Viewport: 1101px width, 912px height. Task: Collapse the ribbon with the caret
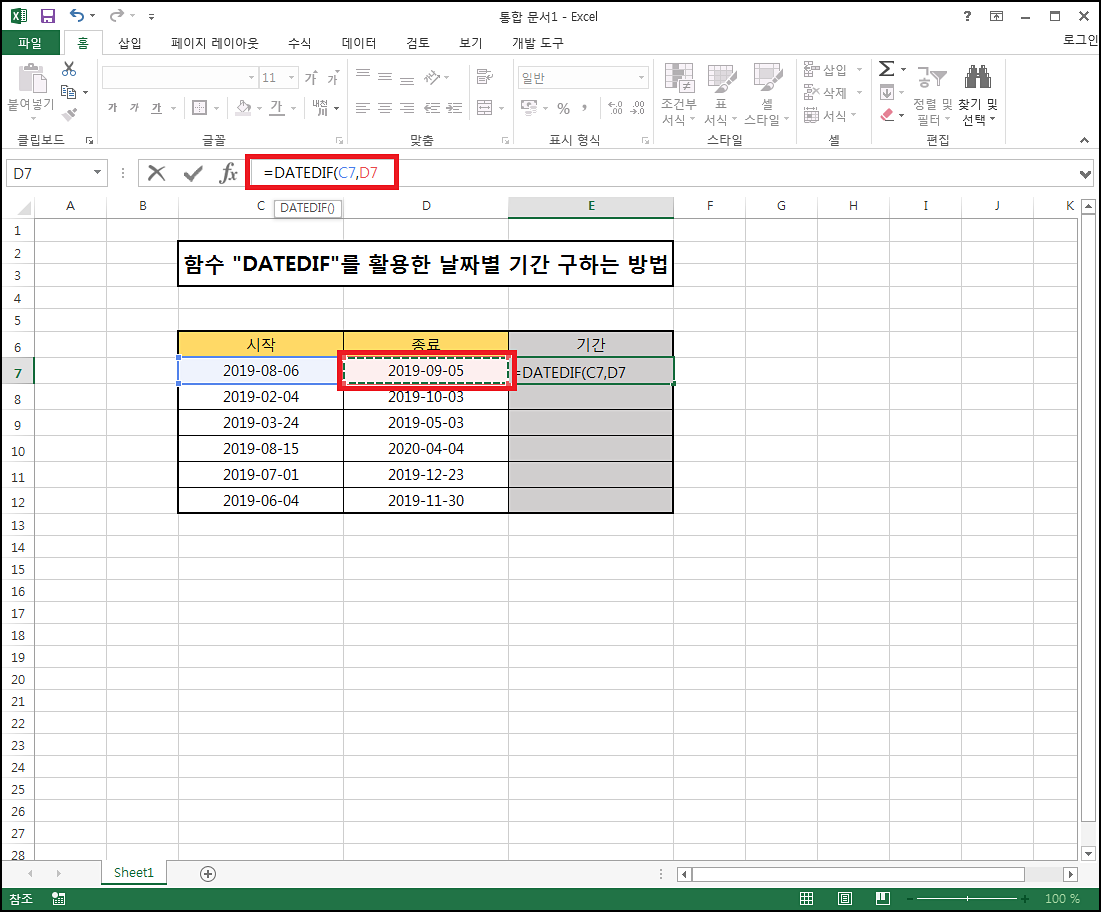pos(1084,140)
